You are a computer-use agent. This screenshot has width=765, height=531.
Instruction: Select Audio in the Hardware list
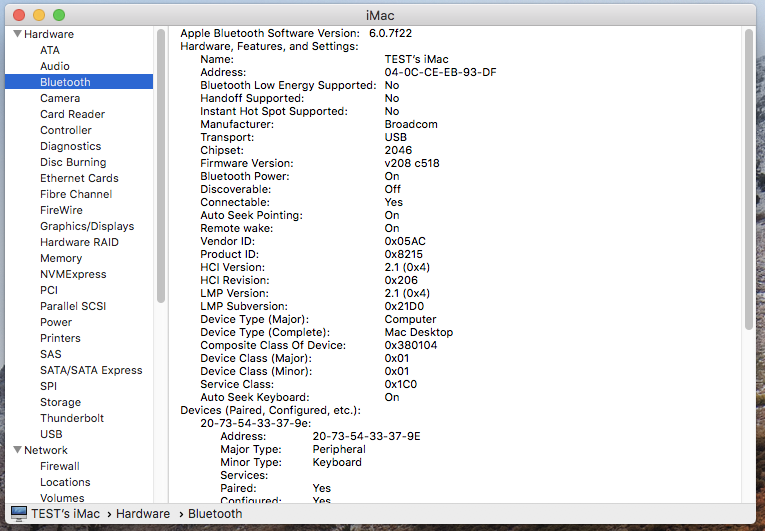(x=55, y=66)
